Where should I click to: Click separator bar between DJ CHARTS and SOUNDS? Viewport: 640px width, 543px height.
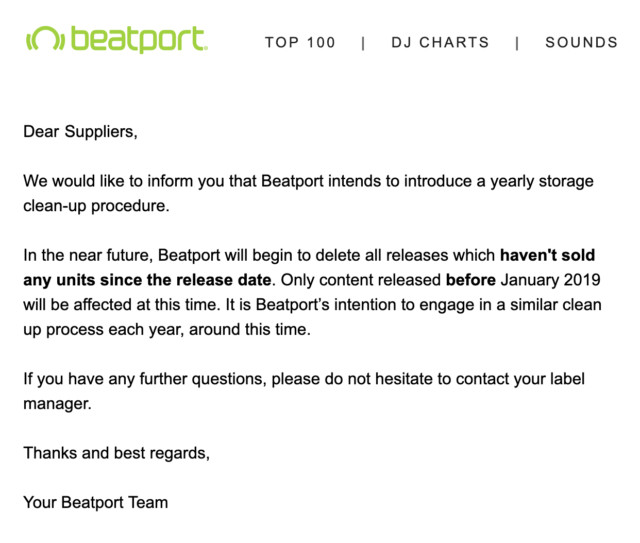point(517,43)
